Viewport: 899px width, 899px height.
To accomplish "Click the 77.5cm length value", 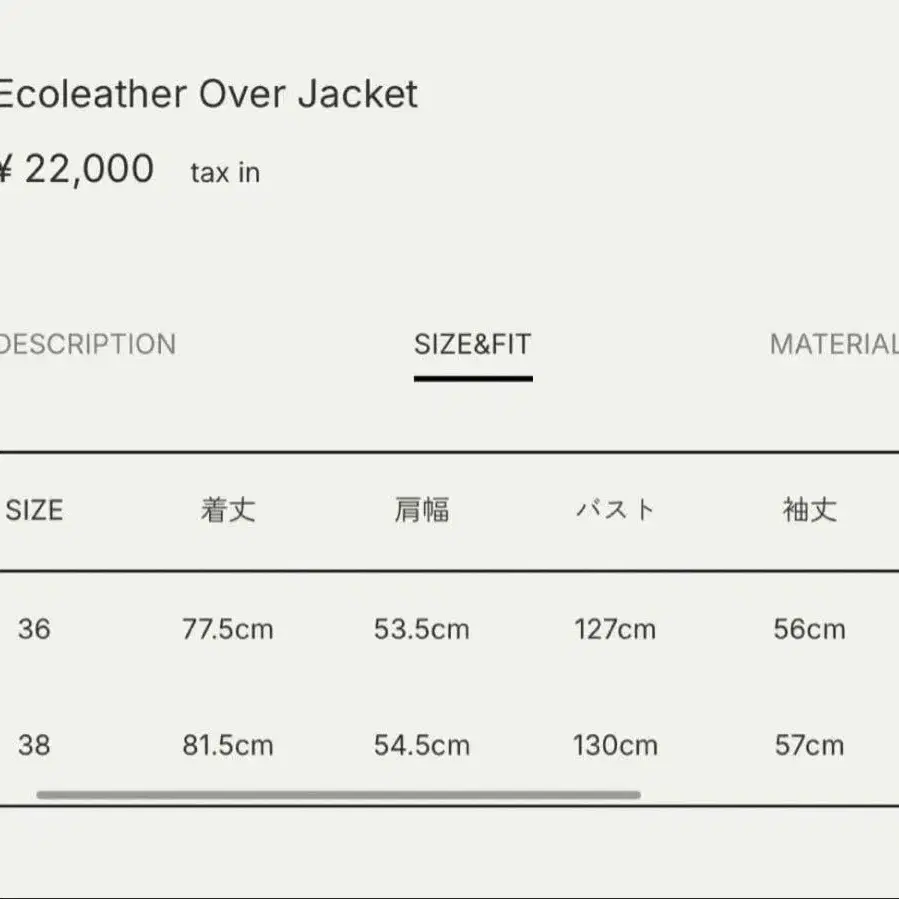I will click(x=228, y=629).
